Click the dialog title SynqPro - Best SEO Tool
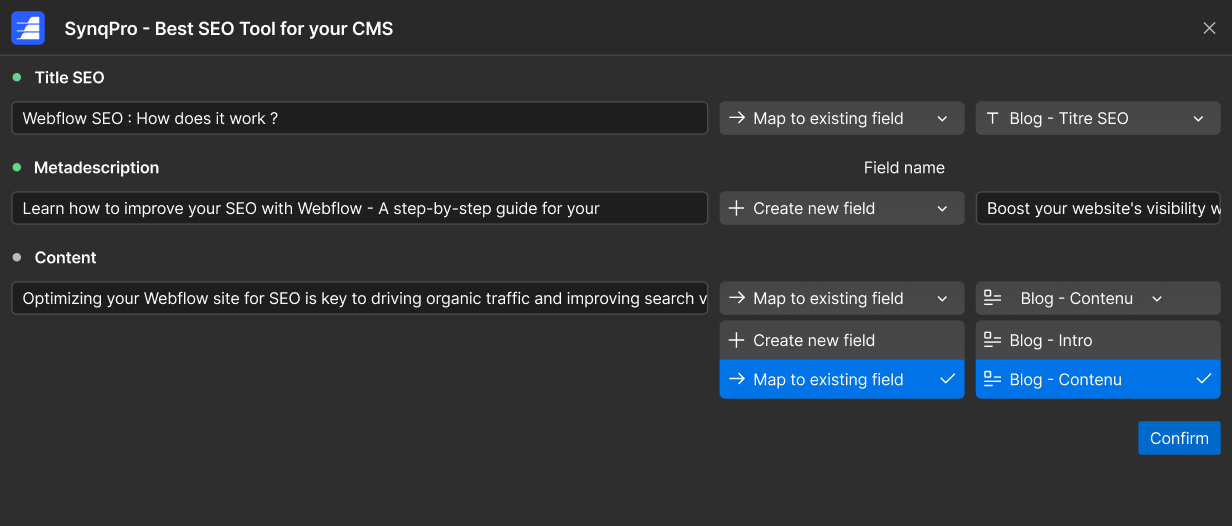This screenshot has width=1232, height=526. tap(229, 28)
